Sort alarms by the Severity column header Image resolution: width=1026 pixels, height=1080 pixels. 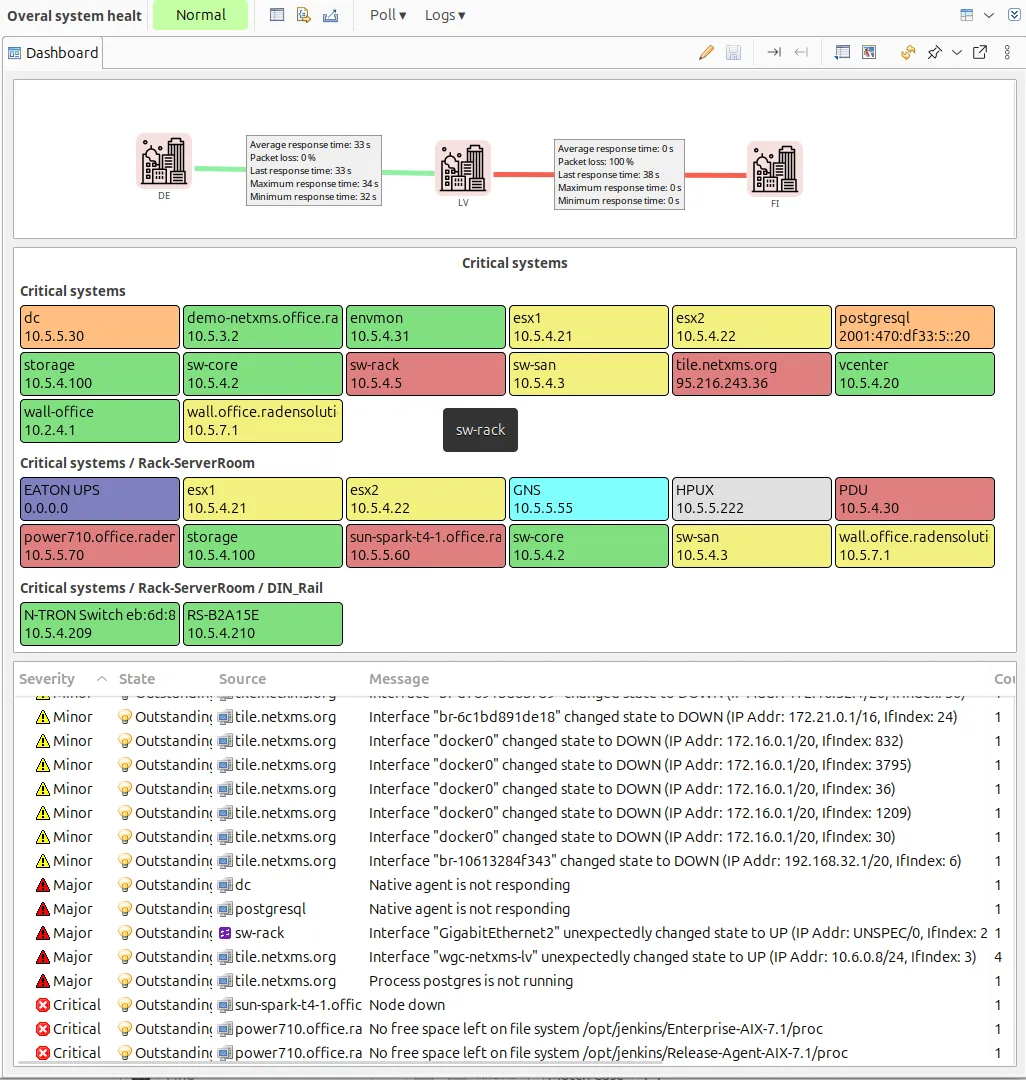[x=46, y=679]
